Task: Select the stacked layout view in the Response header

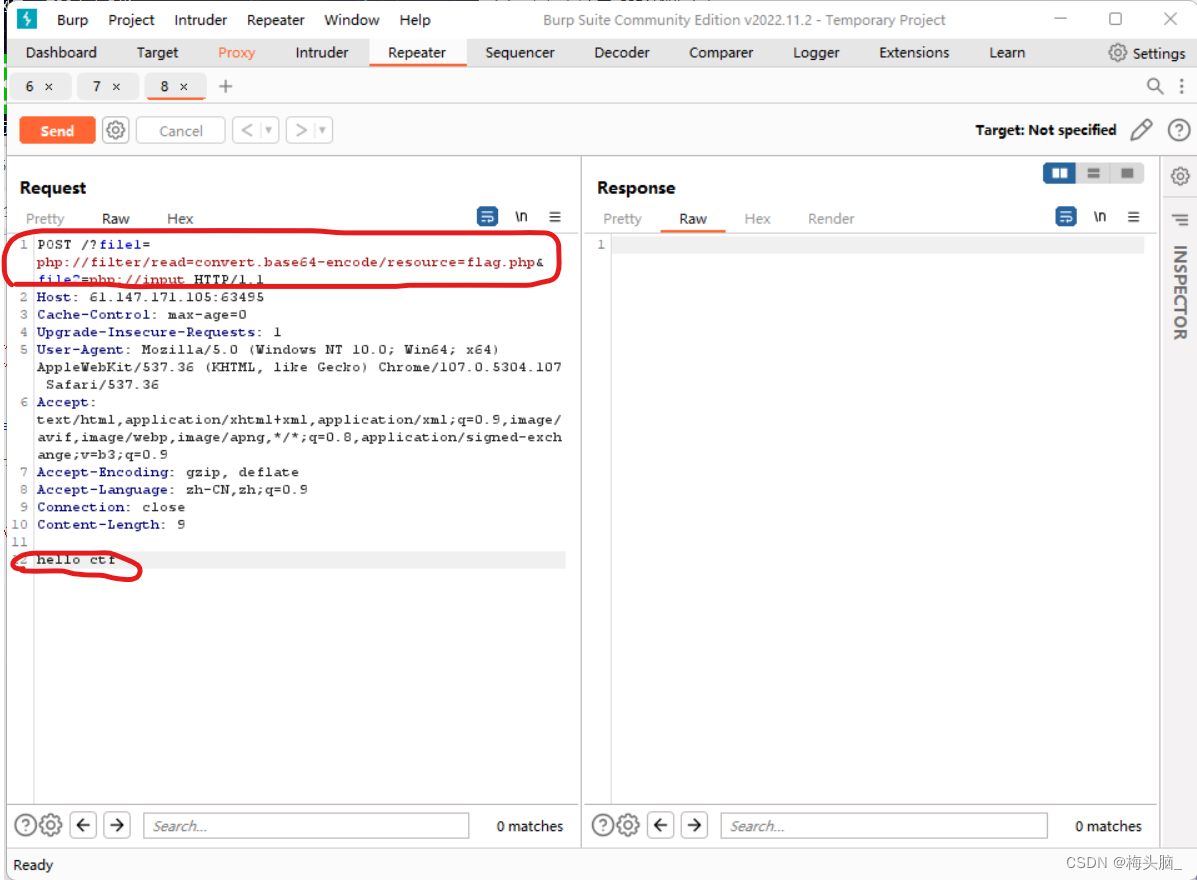Action: [1093, 173]
